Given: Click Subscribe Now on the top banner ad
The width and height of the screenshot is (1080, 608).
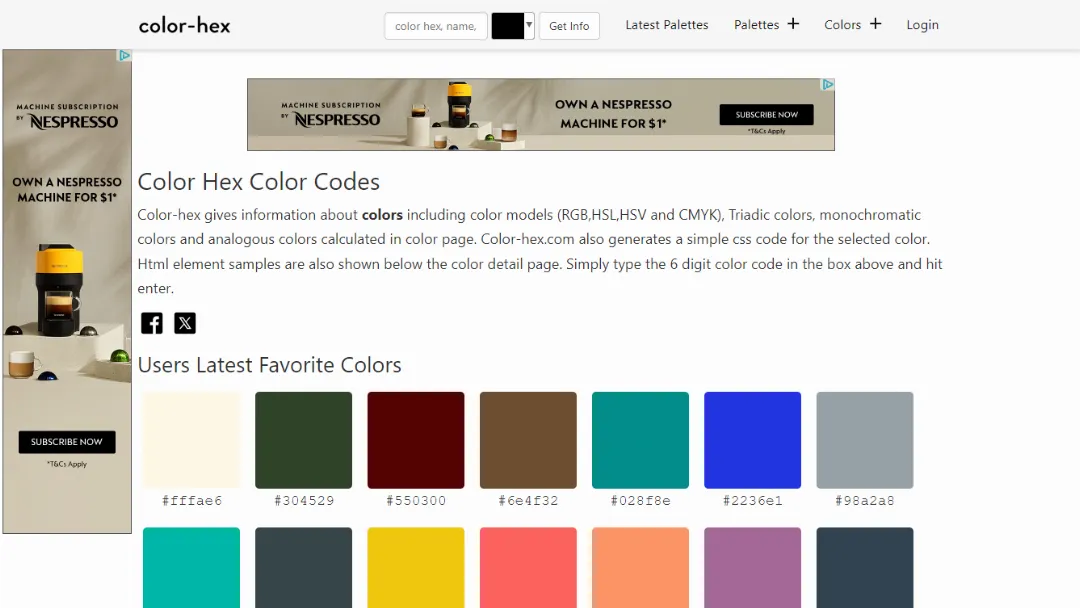Looking at the screenshot, I should (766, 115).
